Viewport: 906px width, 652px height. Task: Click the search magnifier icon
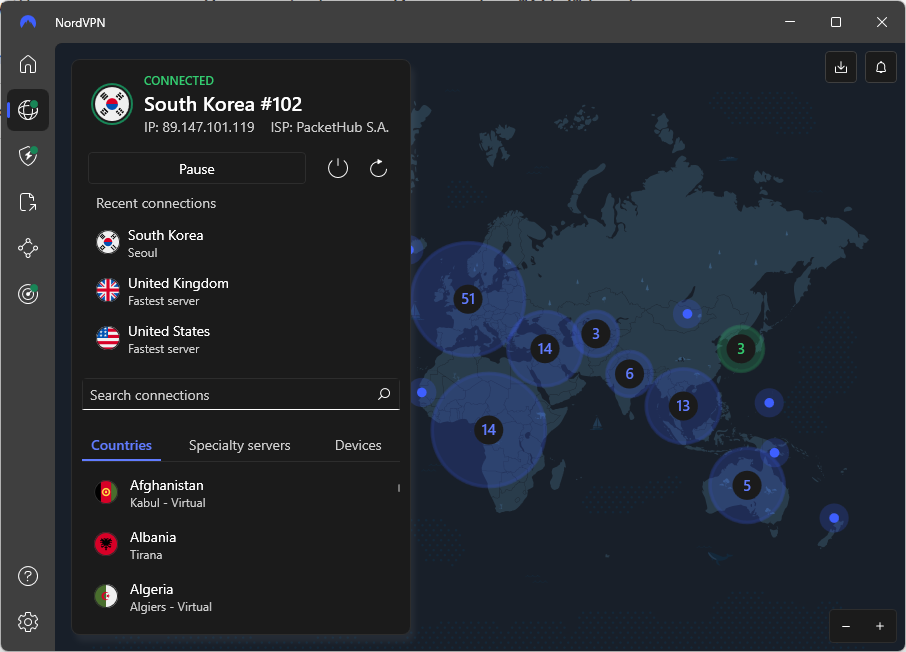[384, 394]
